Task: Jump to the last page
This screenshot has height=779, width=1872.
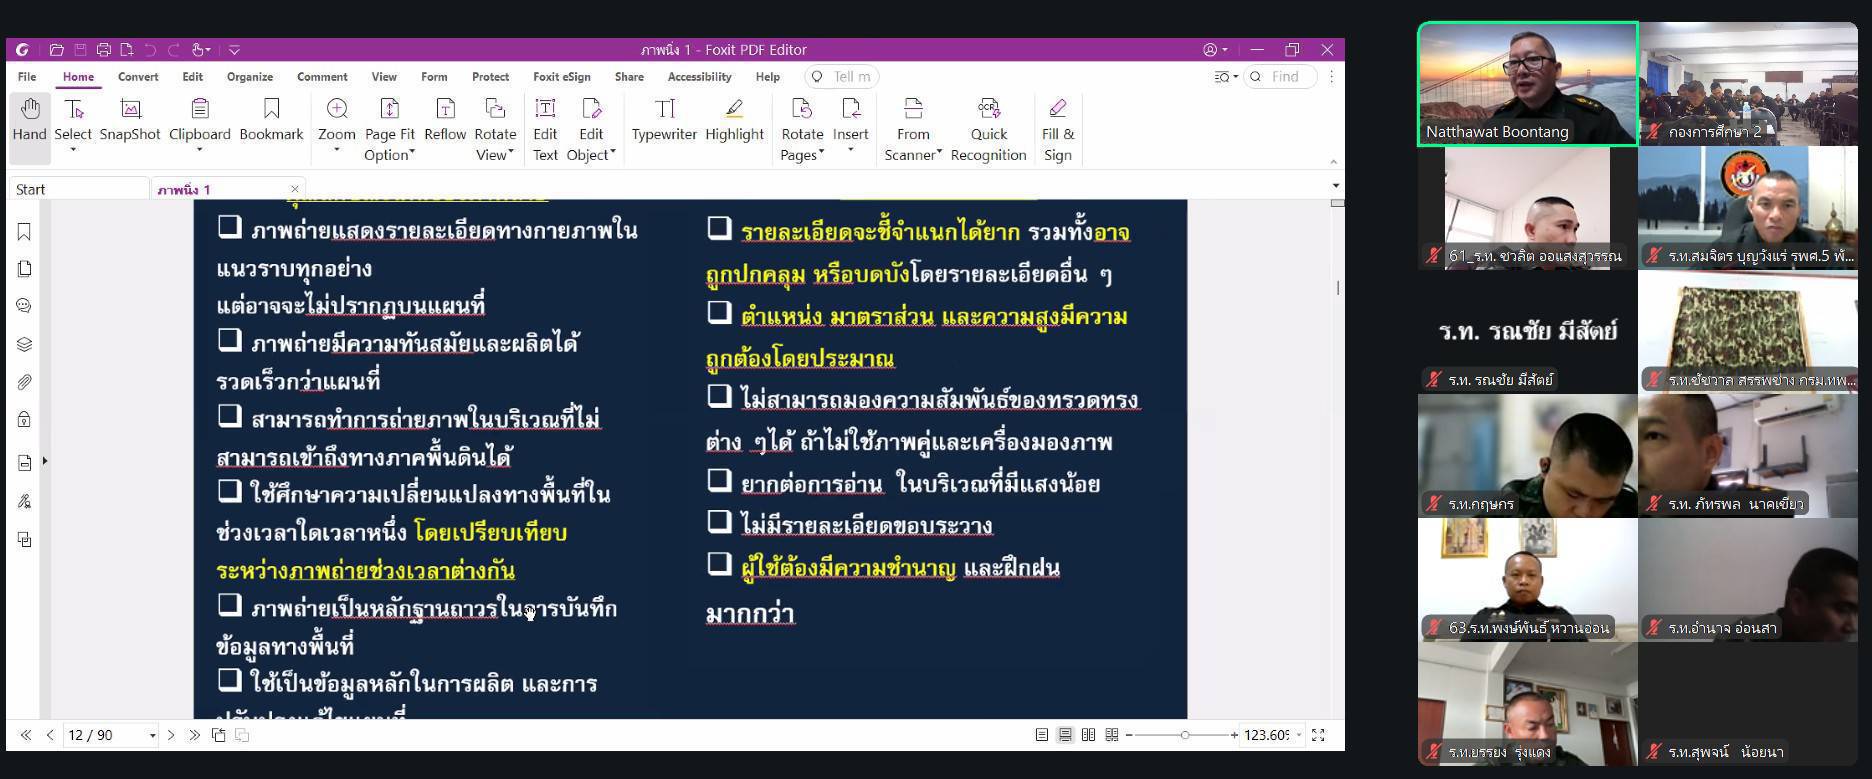Action: point(194,735)
